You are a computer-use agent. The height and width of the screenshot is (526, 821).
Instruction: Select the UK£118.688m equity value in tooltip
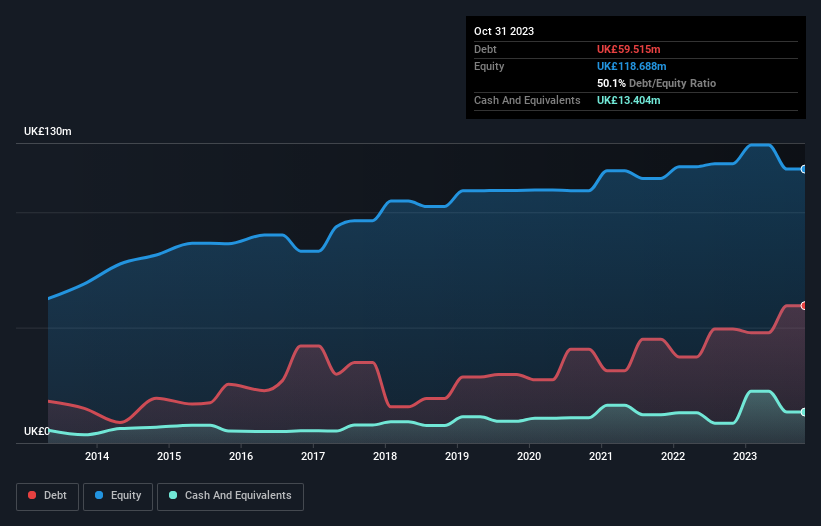point(633,66)
